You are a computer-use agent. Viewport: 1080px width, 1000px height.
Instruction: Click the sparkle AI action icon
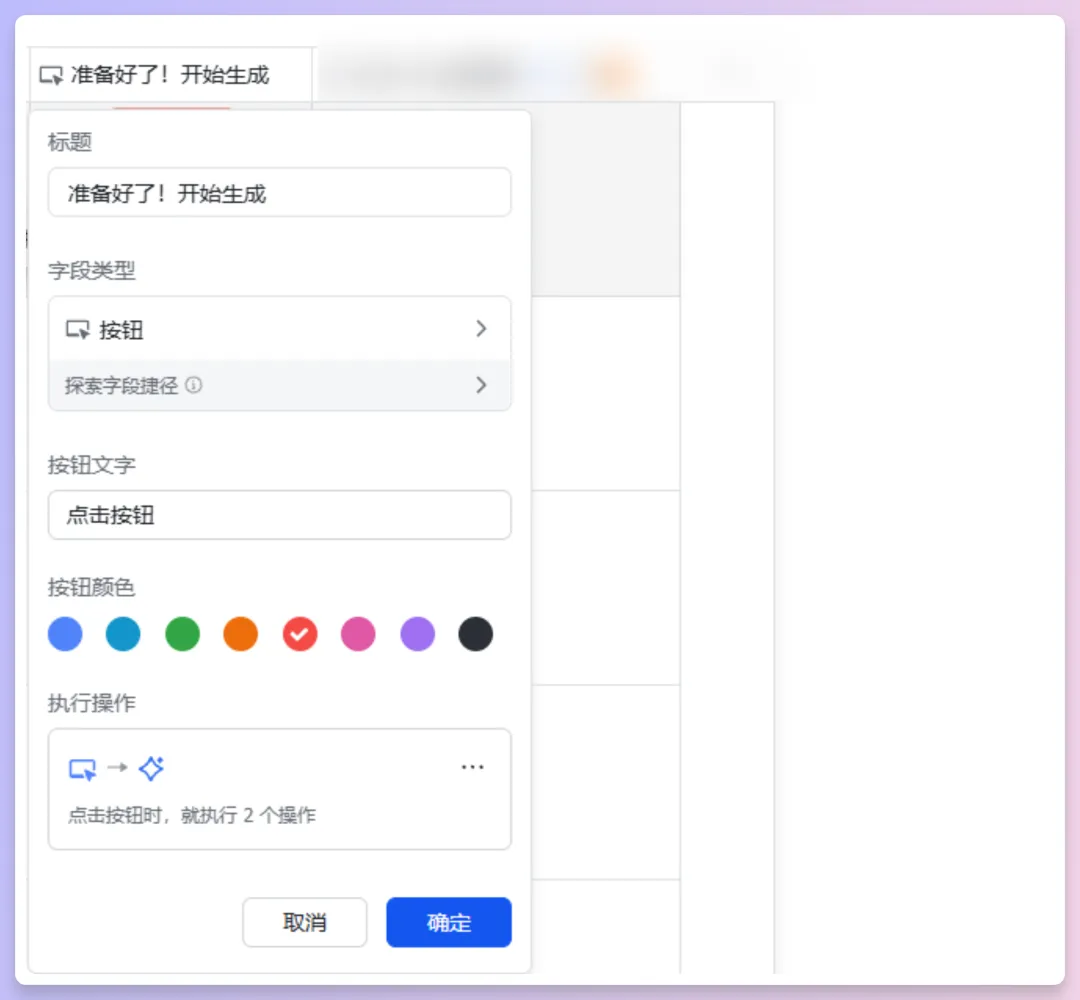click(x=152, y=769)
